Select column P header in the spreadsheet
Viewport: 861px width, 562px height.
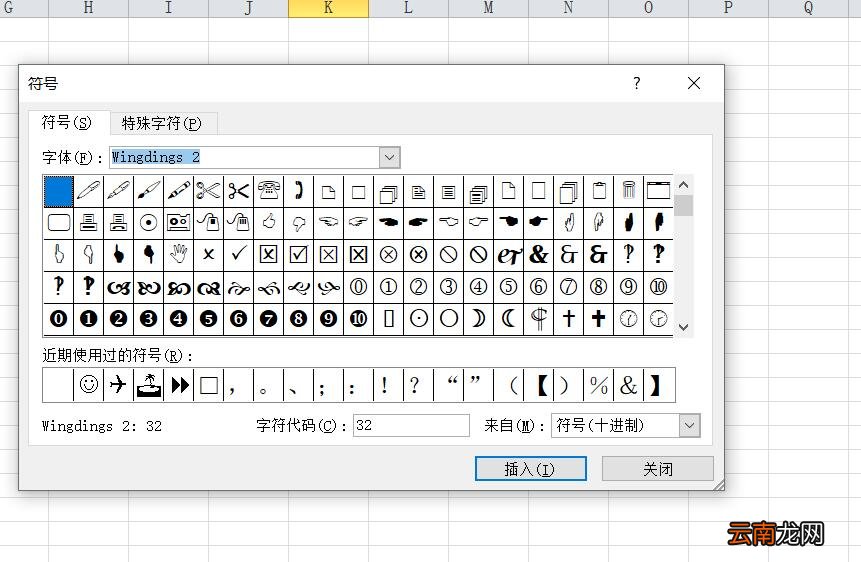tap(728, 8)
